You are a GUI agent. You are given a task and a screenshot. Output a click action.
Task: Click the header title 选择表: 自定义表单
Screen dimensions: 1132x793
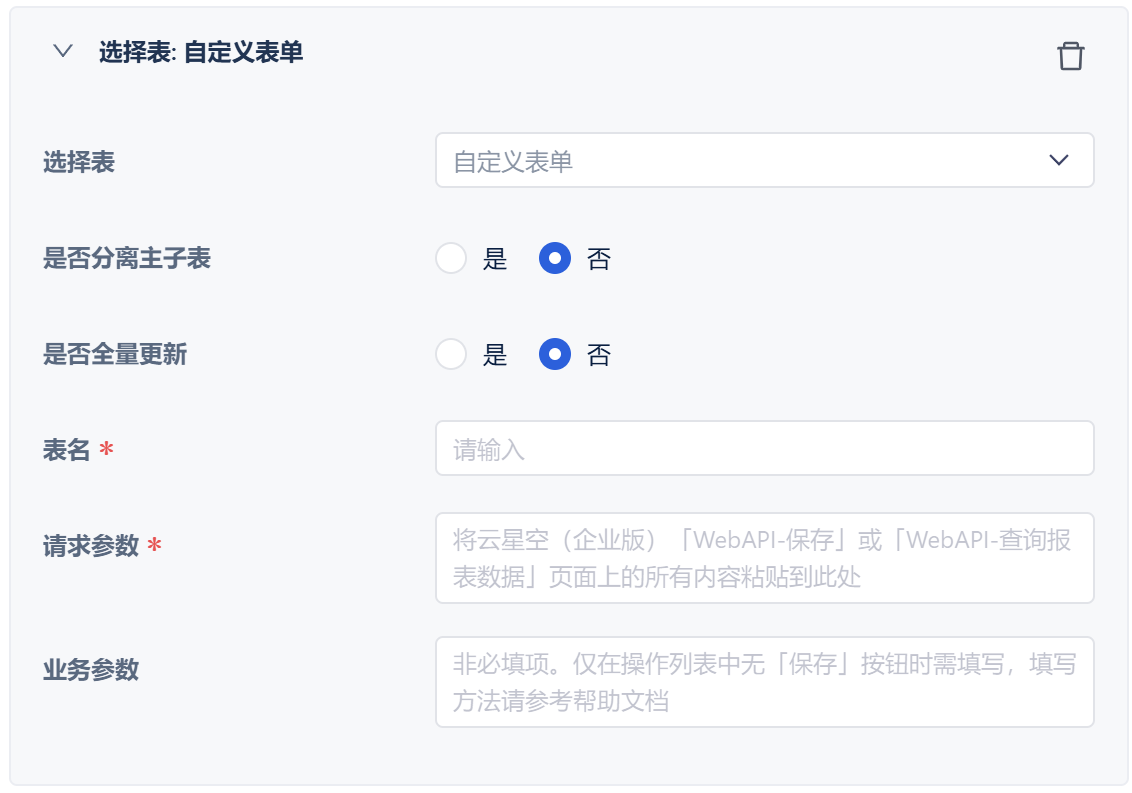200,52
